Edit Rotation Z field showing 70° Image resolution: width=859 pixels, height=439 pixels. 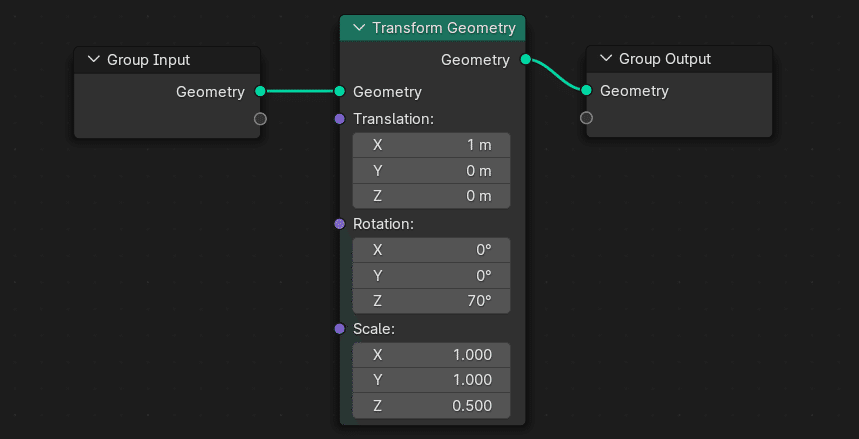(x=431, y=301)
